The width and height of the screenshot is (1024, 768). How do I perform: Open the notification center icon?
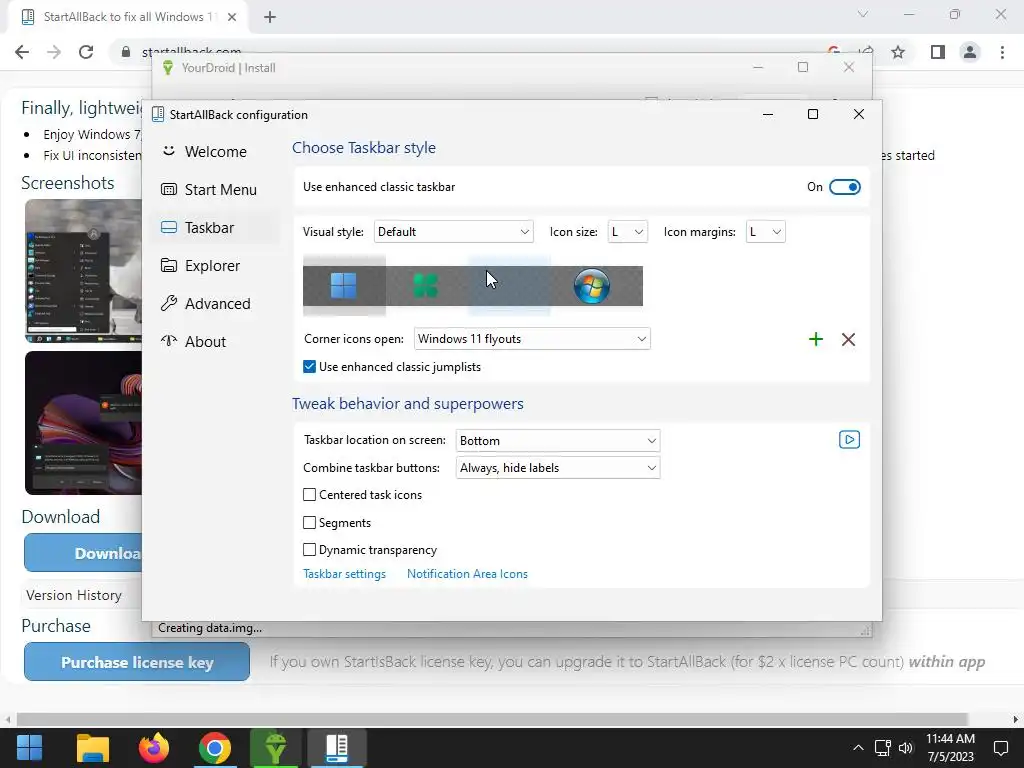[1000, 748]
